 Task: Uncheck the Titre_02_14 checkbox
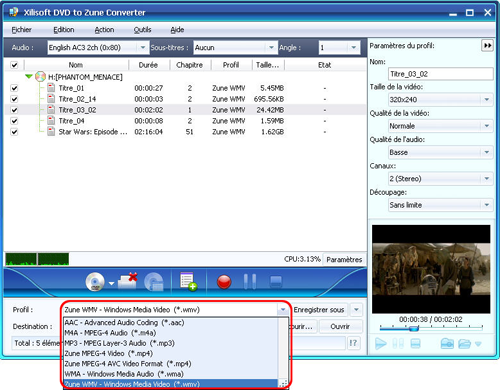14,99
